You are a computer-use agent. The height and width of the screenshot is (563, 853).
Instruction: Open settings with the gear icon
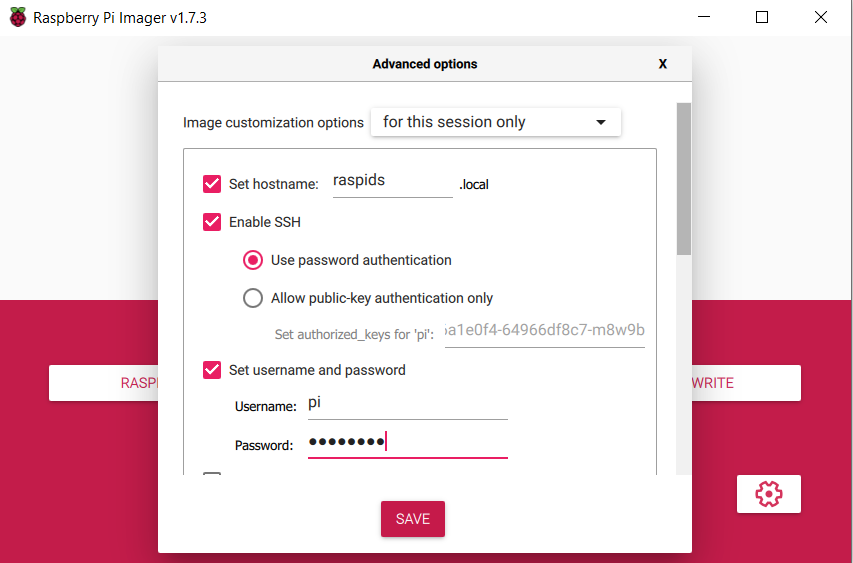(768, 494)
